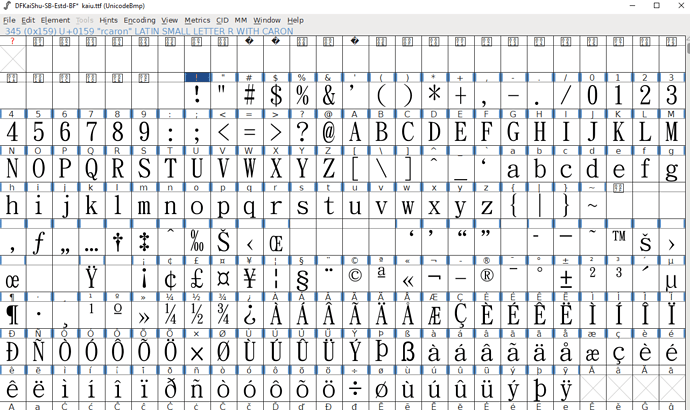This screenshot has width=690, height=410.
Task: Open the File menu
Action: (x=9, y=20)
